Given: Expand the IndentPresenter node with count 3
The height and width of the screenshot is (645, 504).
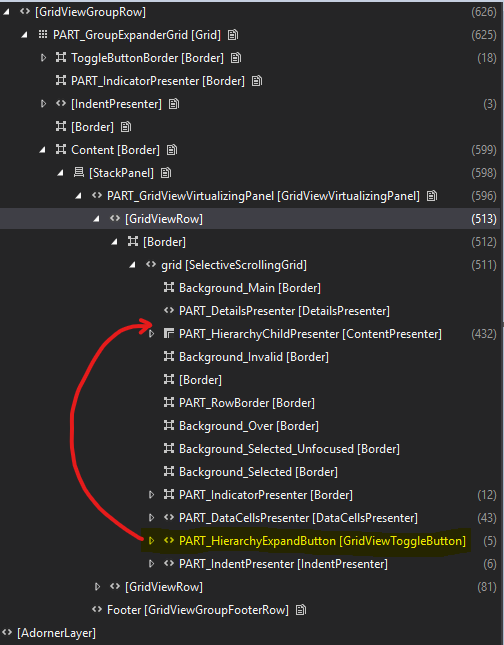Looking at the screenshot, I should tap(43, 104).
